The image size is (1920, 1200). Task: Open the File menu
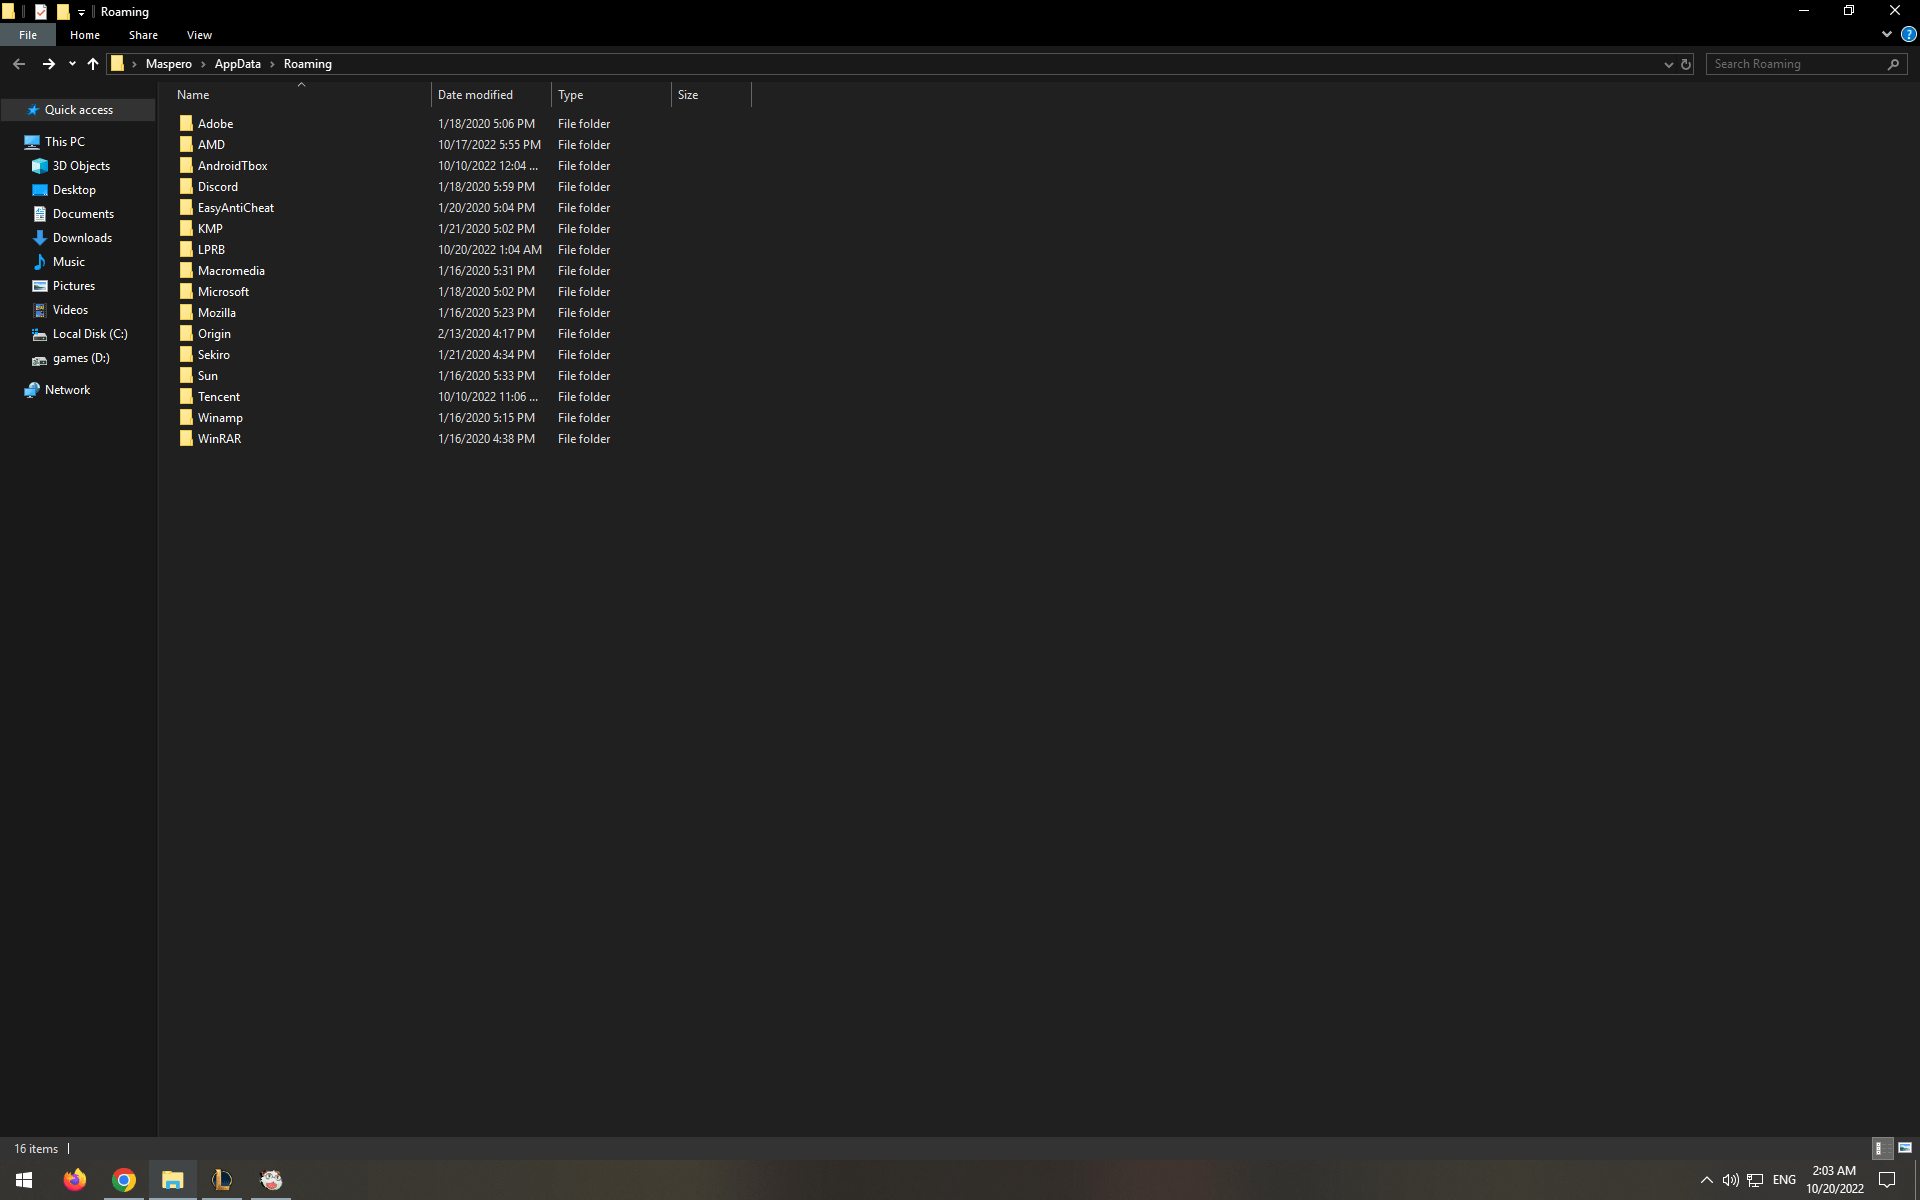28,35
